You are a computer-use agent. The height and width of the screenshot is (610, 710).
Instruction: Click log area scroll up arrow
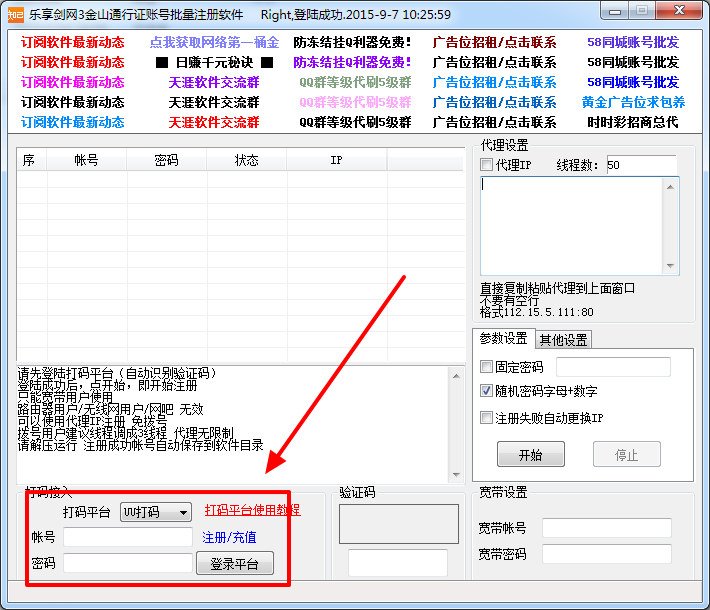[456, 376]
